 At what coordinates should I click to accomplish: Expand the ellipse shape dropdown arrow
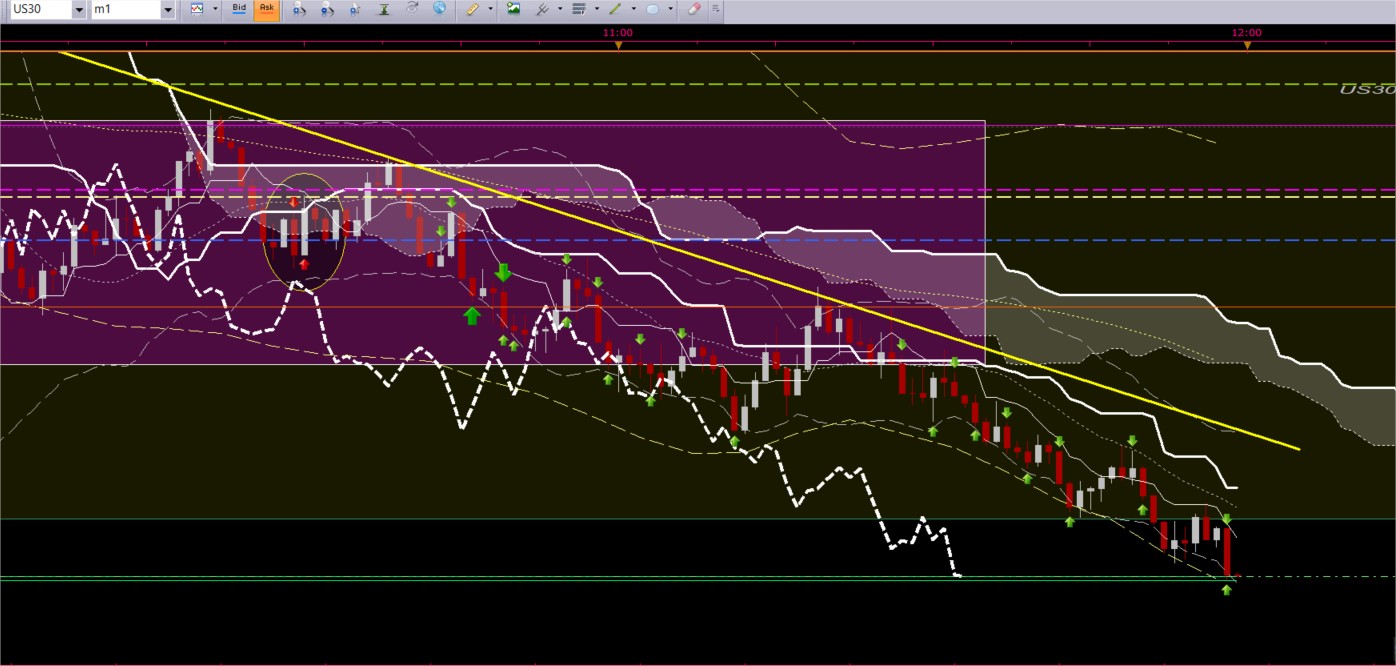[x=671, y=9]
